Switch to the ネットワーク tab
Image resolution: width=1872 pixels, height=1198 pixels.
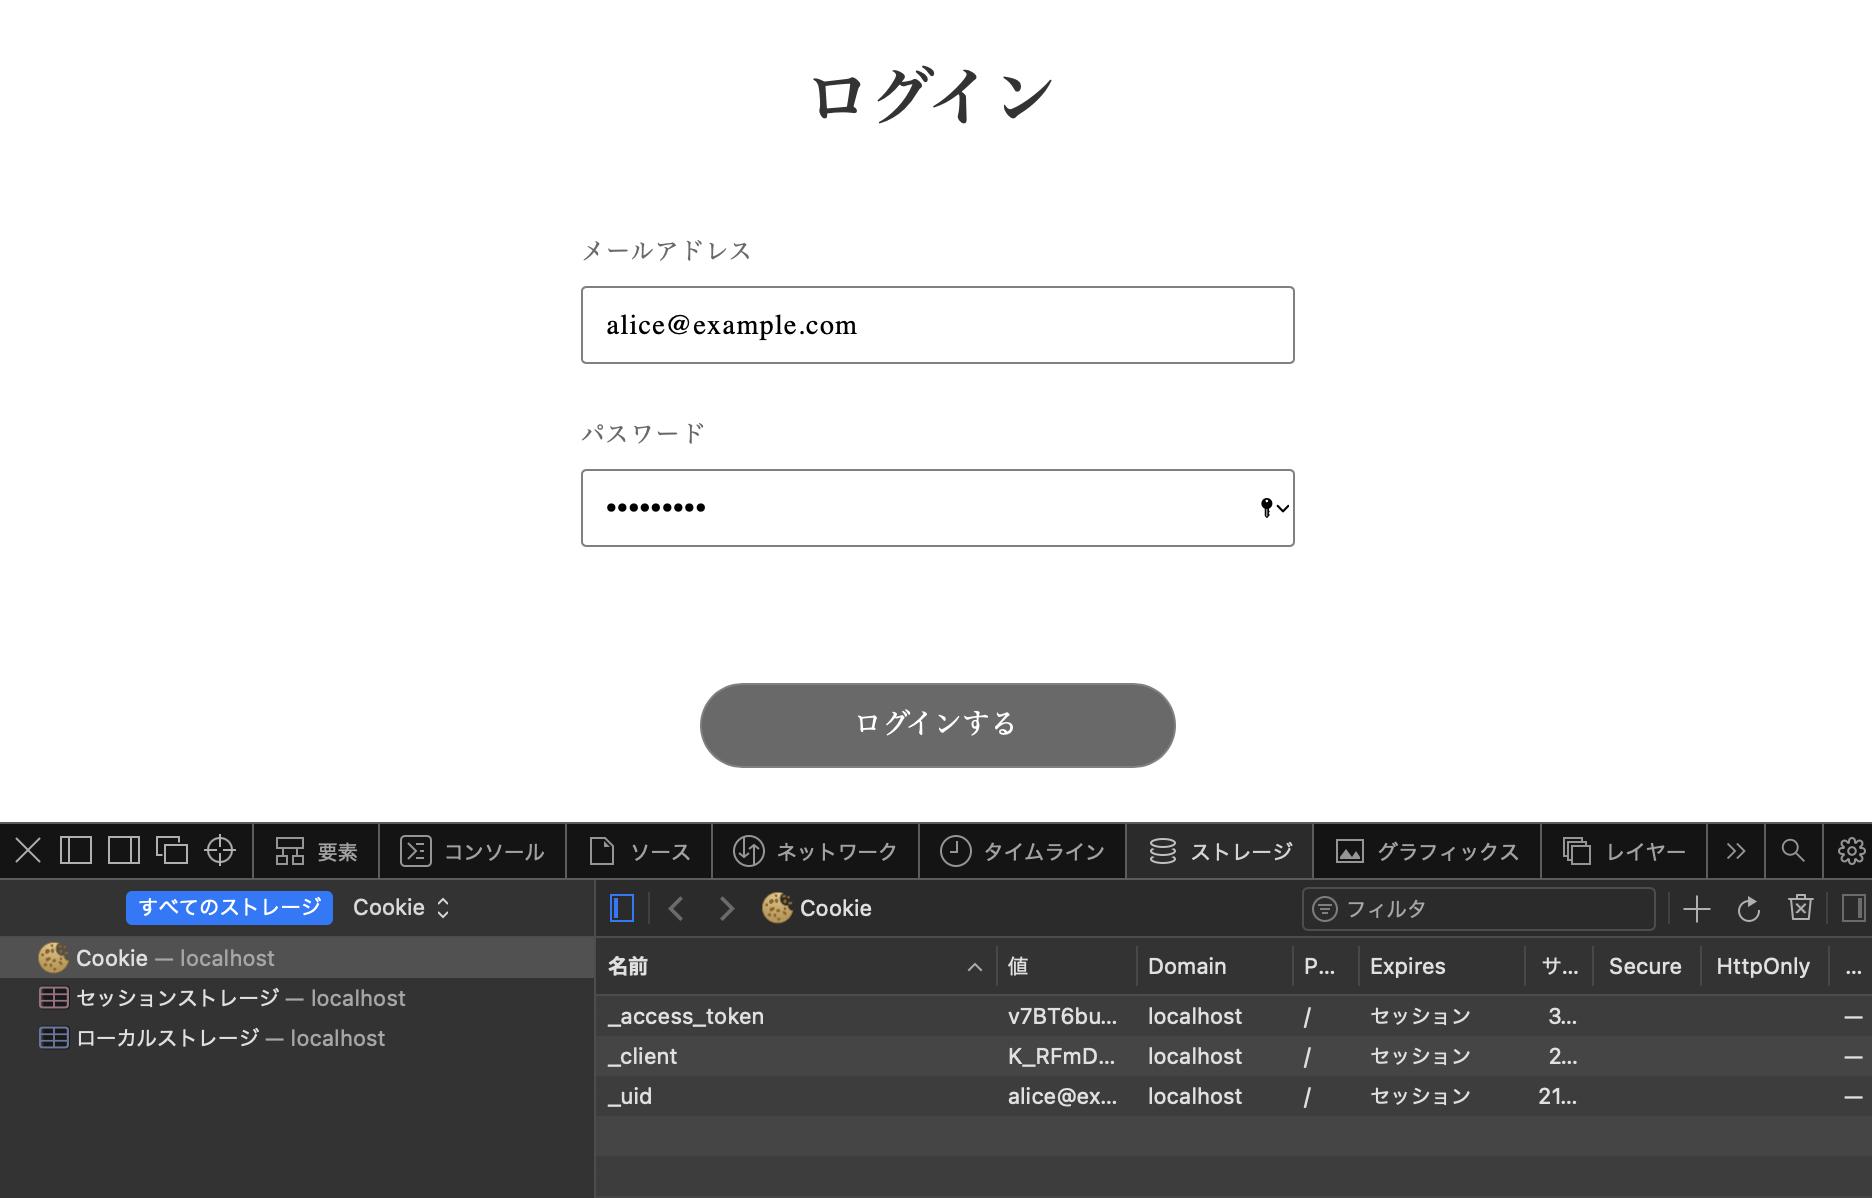(816, 851)
